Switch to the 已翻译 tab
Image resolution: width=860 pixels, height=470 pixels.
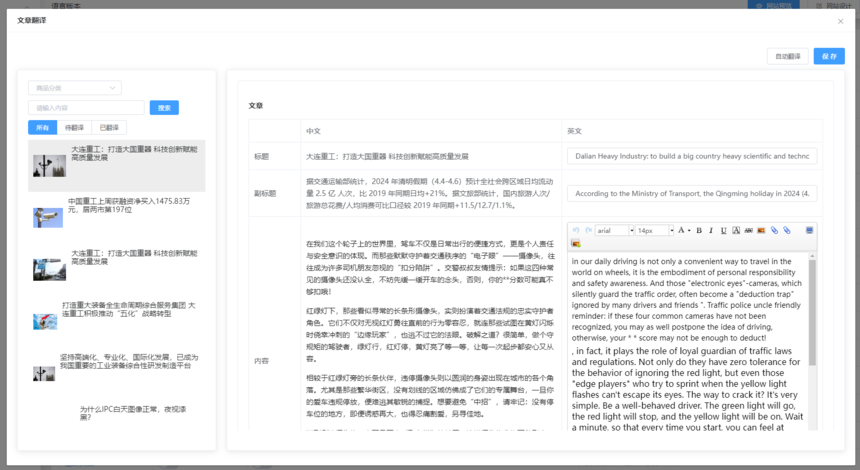click(x=109, y=128)
